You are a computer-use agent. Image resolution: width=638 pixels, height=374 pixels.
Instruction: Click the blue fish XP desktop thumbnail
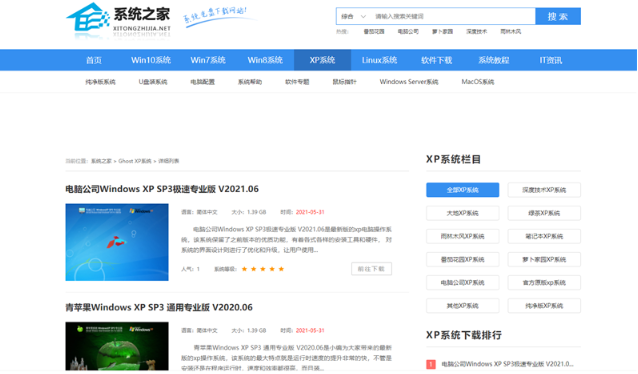(117, 242)
